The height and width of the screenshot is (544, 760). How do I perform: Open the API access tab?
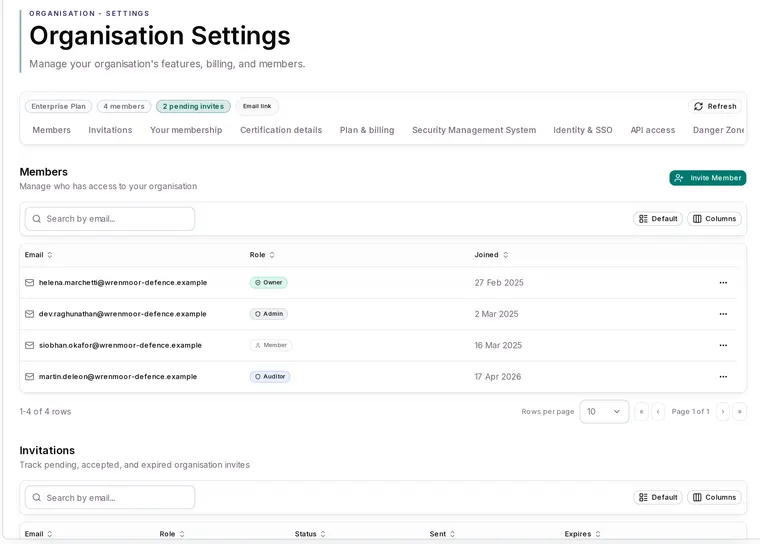coord(652,130)
